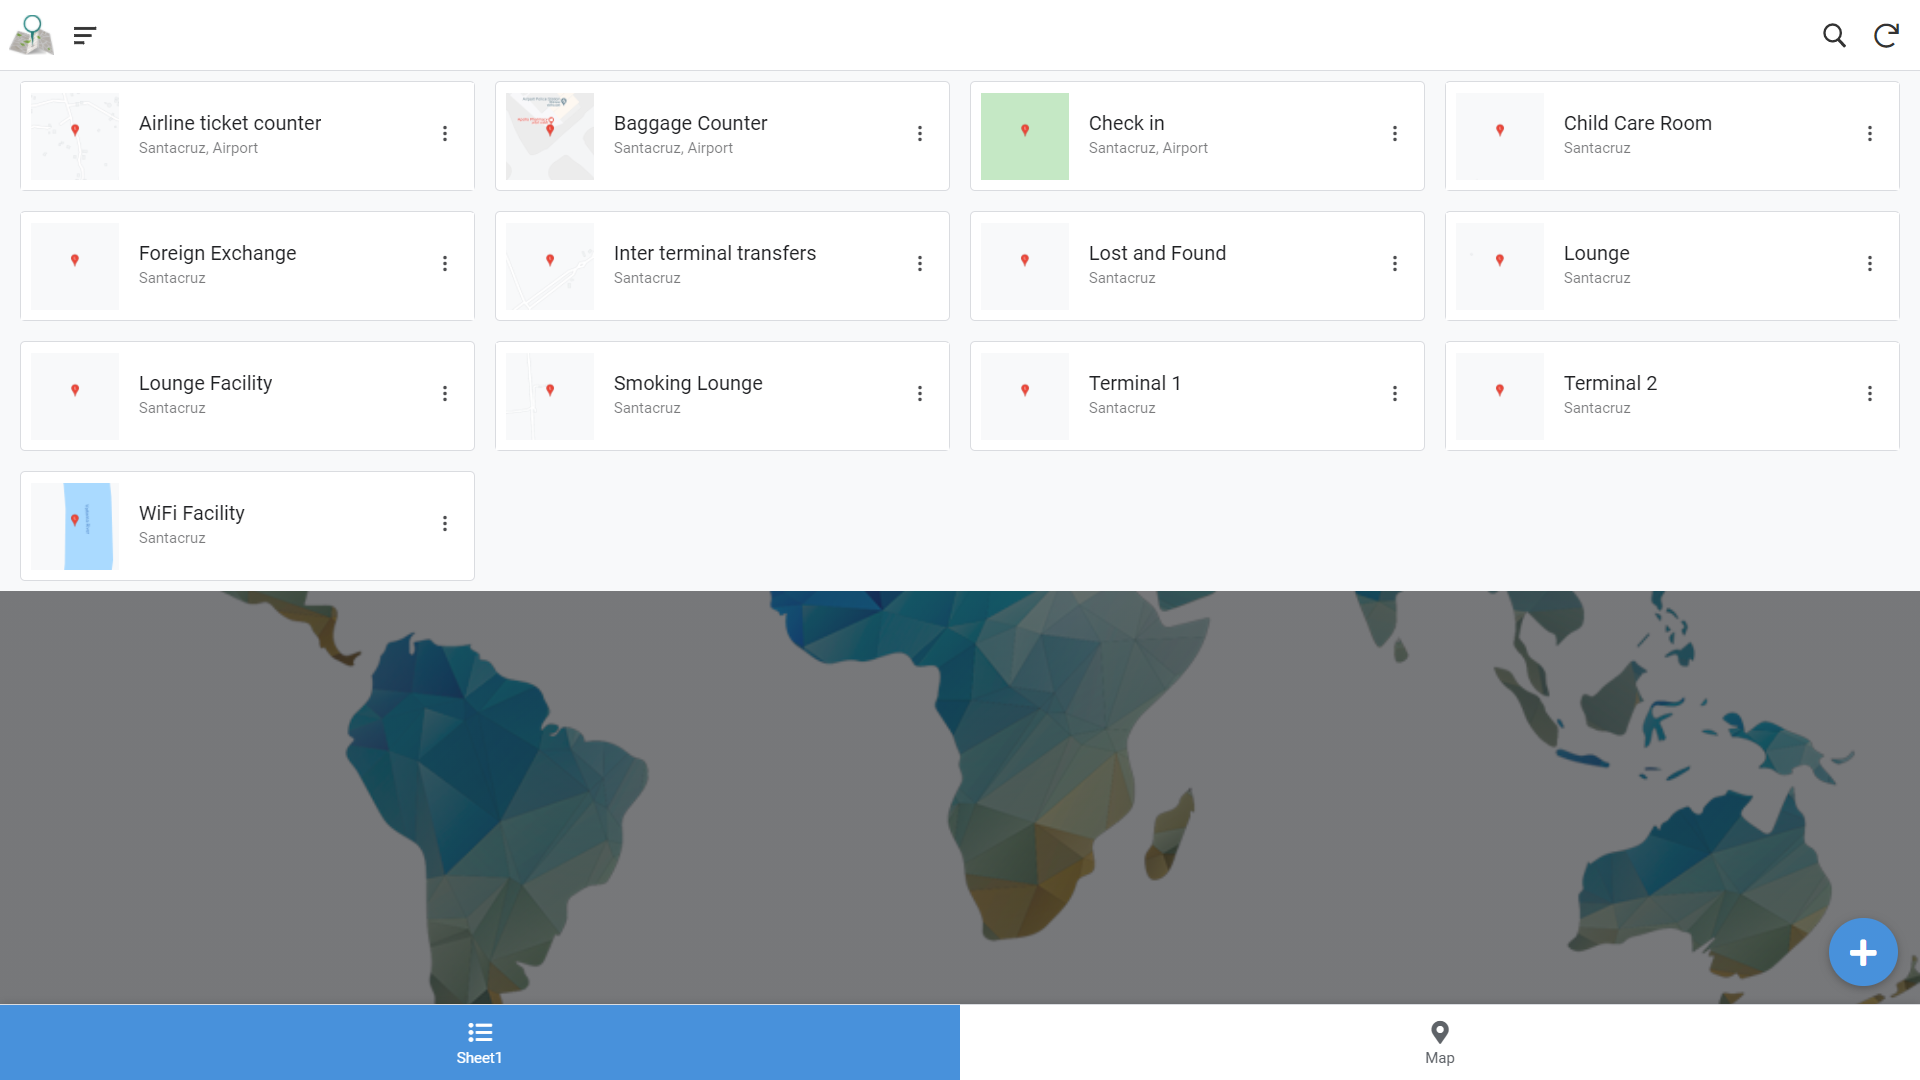The width and height of the screenshot is (1920, 1080).
Task: Click the refresh sync icon
Action: click(x=1886, y=36)
